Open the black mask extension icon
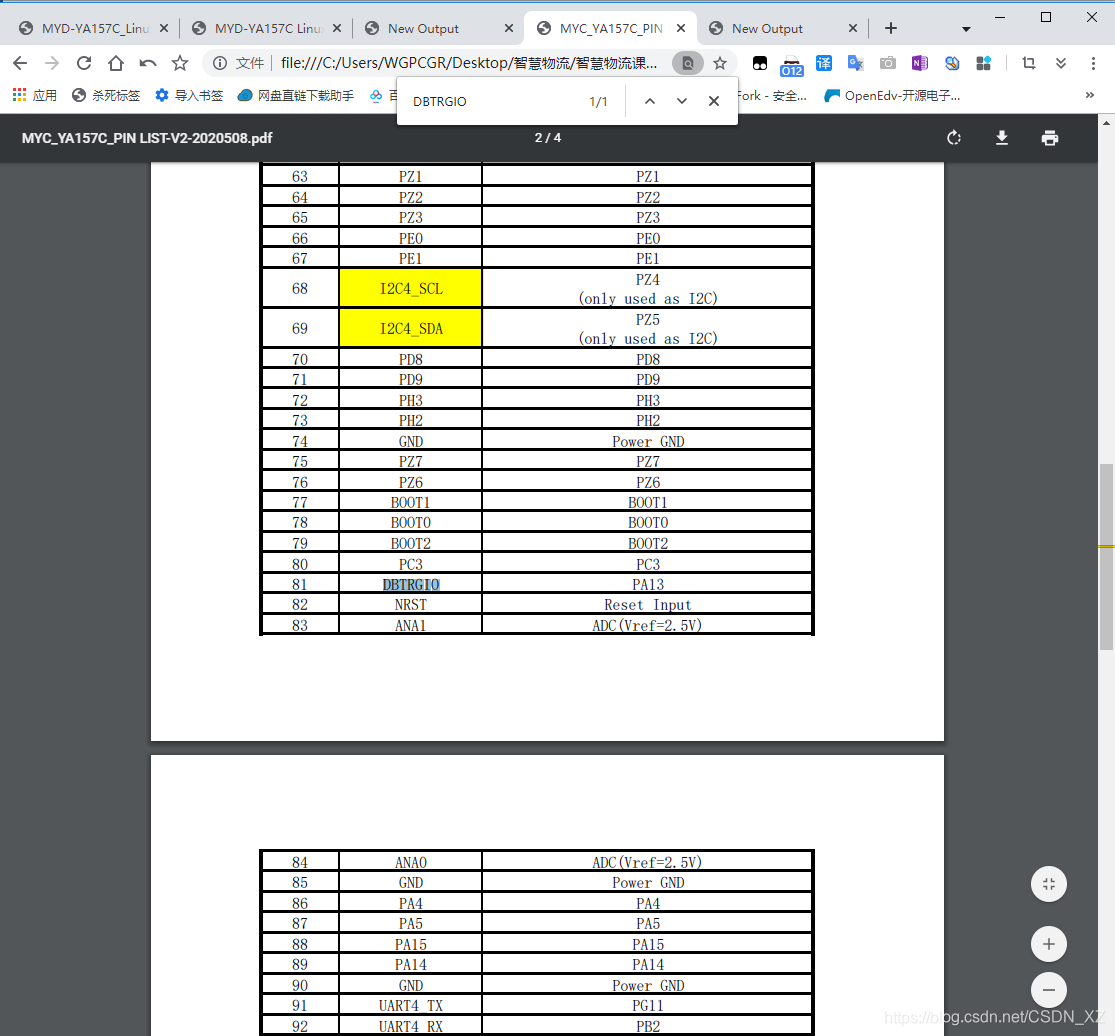Viewport: 1115px width, 1036px height. 759,63
